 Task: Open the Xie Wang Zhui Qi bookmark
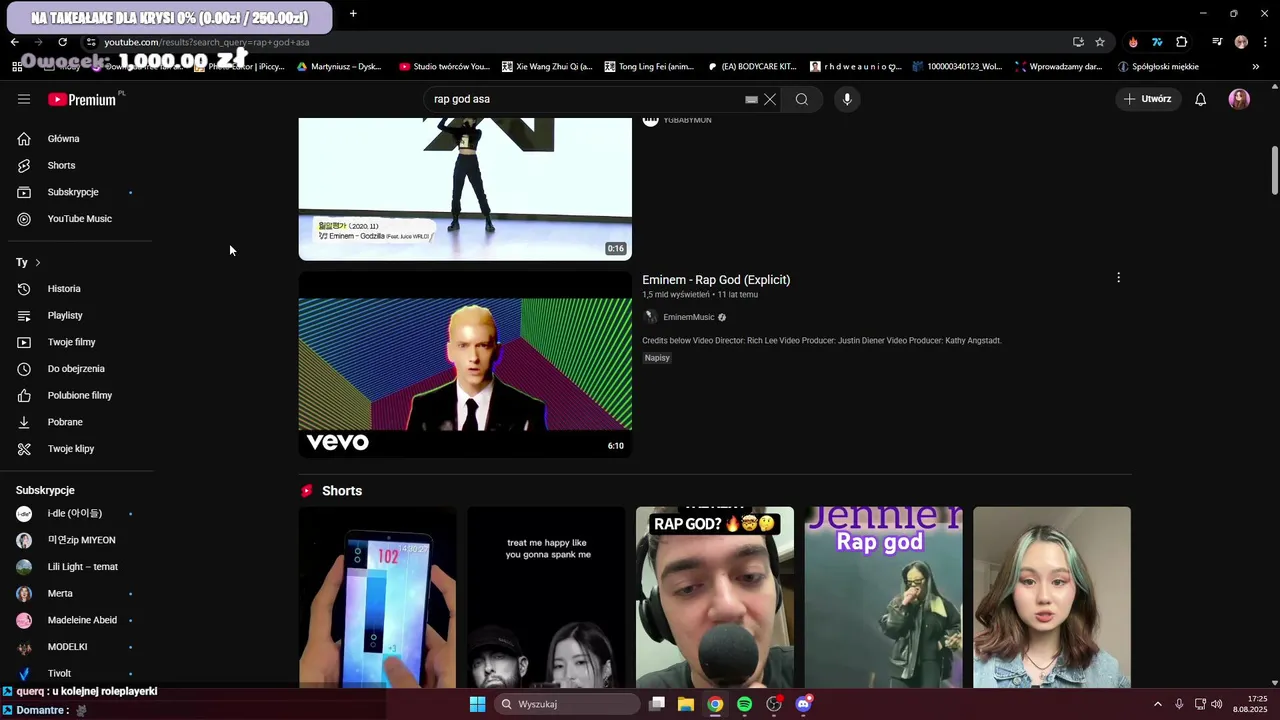coord(547,67)
